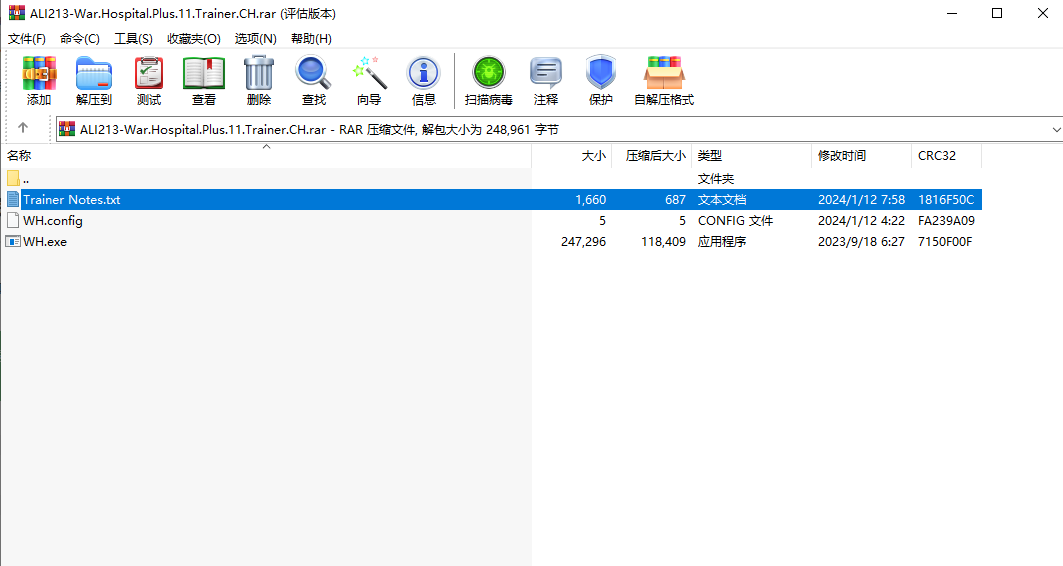Open the 注释 (Comment) icon
The height and width of the screenshot is (566, 1063).
pyautogui.click(x=546, y=73)
